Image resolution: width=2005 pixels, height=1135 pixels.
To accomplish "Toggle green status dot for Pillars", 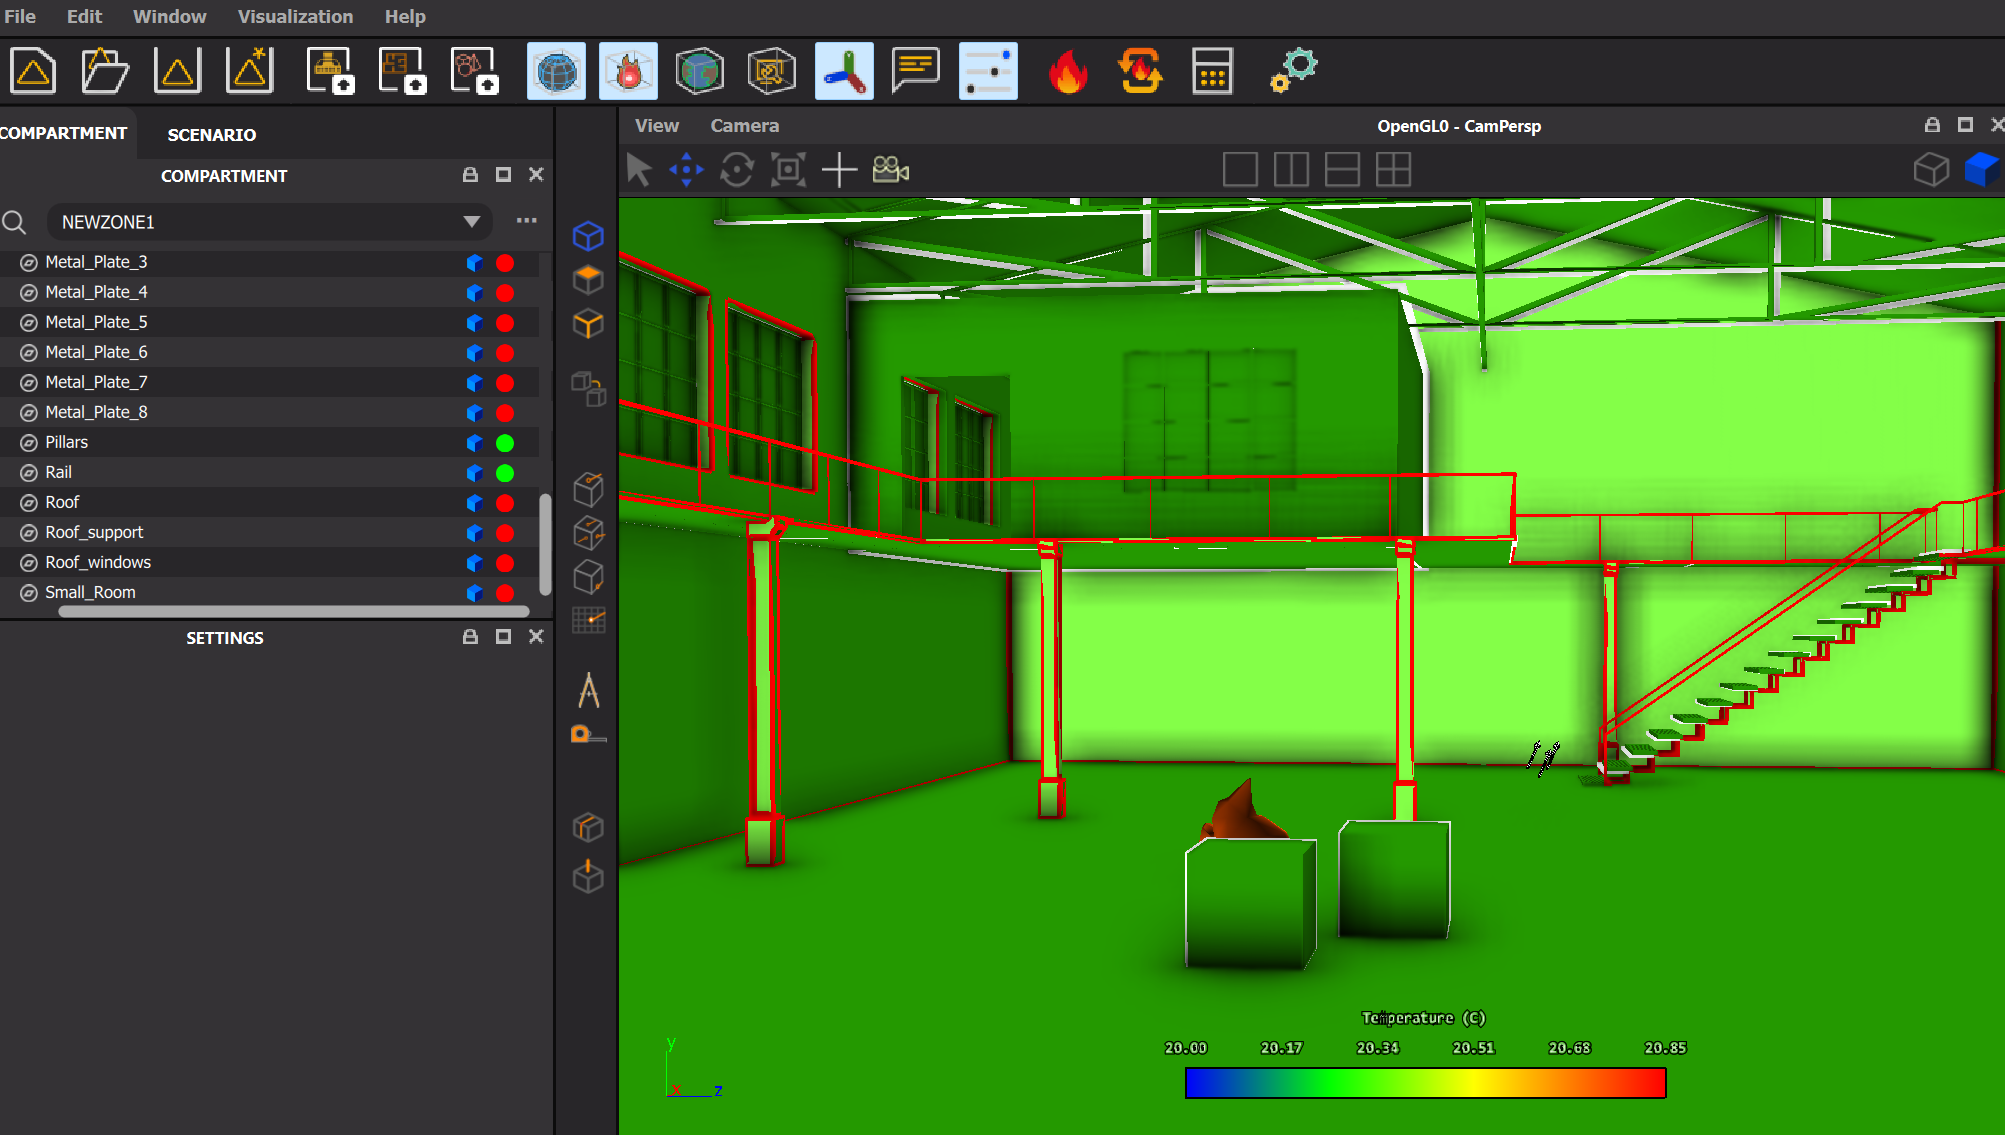I will coord(505,443).
